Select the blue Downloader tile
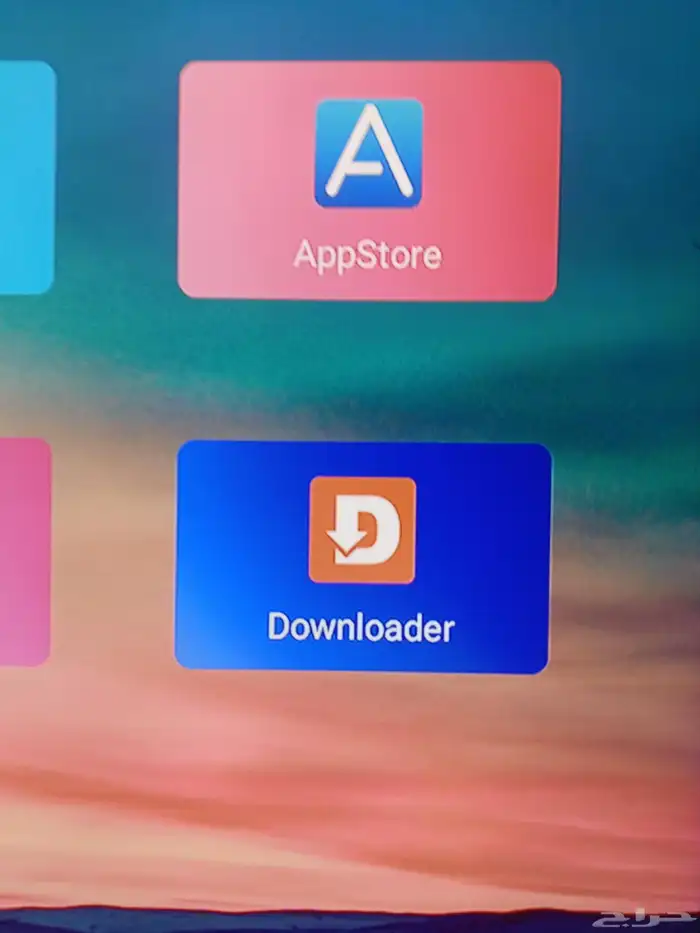This screenshot has width=700, height=933. (x=362, y=557)
